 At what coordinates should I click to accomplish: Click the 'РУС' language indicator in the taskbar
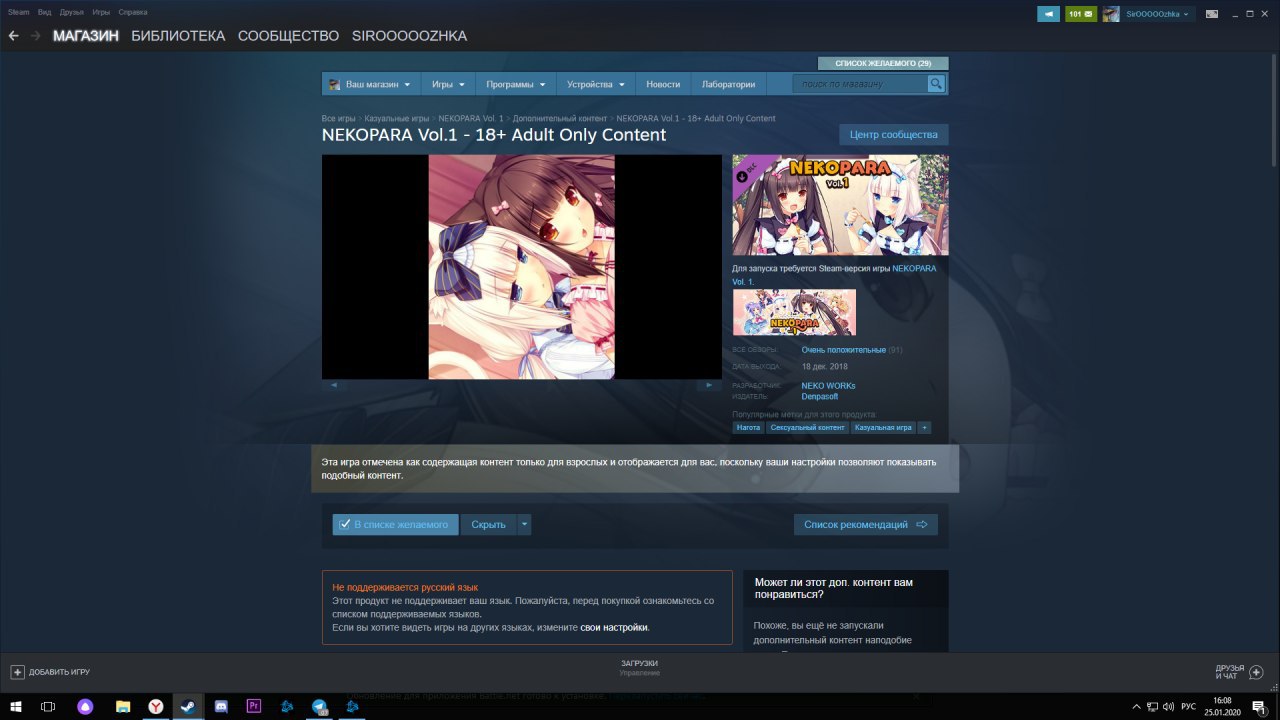click(1189, 706)
